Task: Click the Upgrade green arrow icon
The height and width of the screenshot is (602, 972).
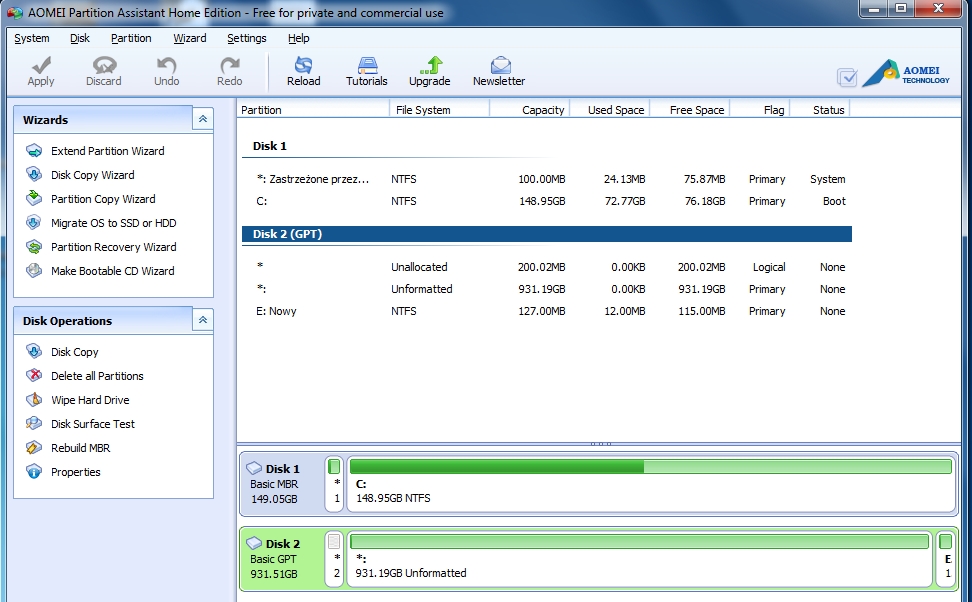Action: [x=430, y=65]
